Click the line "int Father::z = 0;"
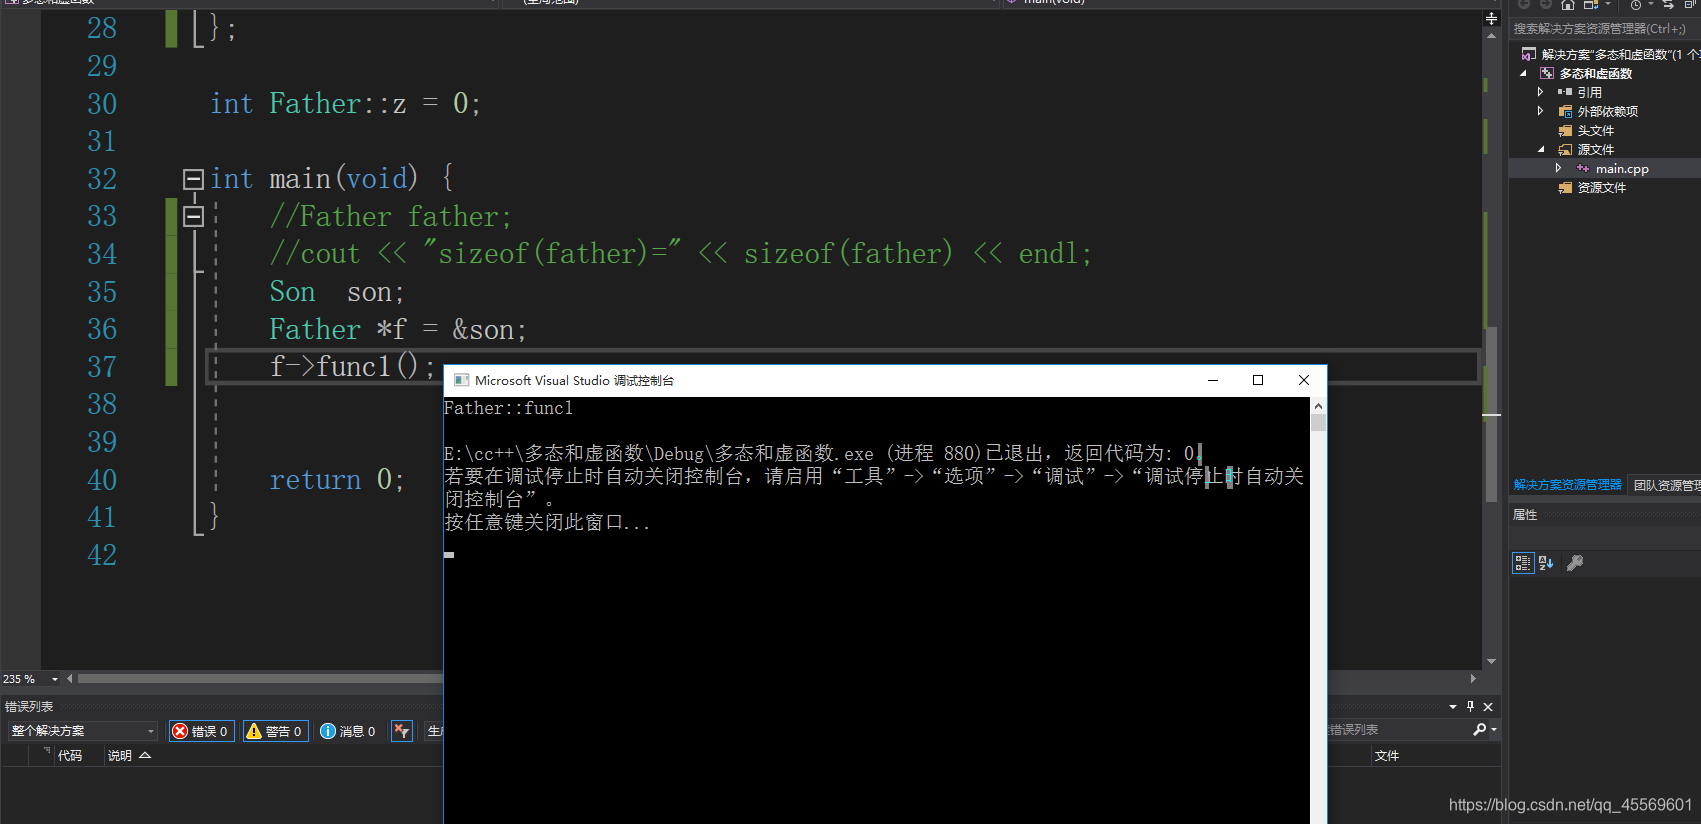 tap(346, 104)
